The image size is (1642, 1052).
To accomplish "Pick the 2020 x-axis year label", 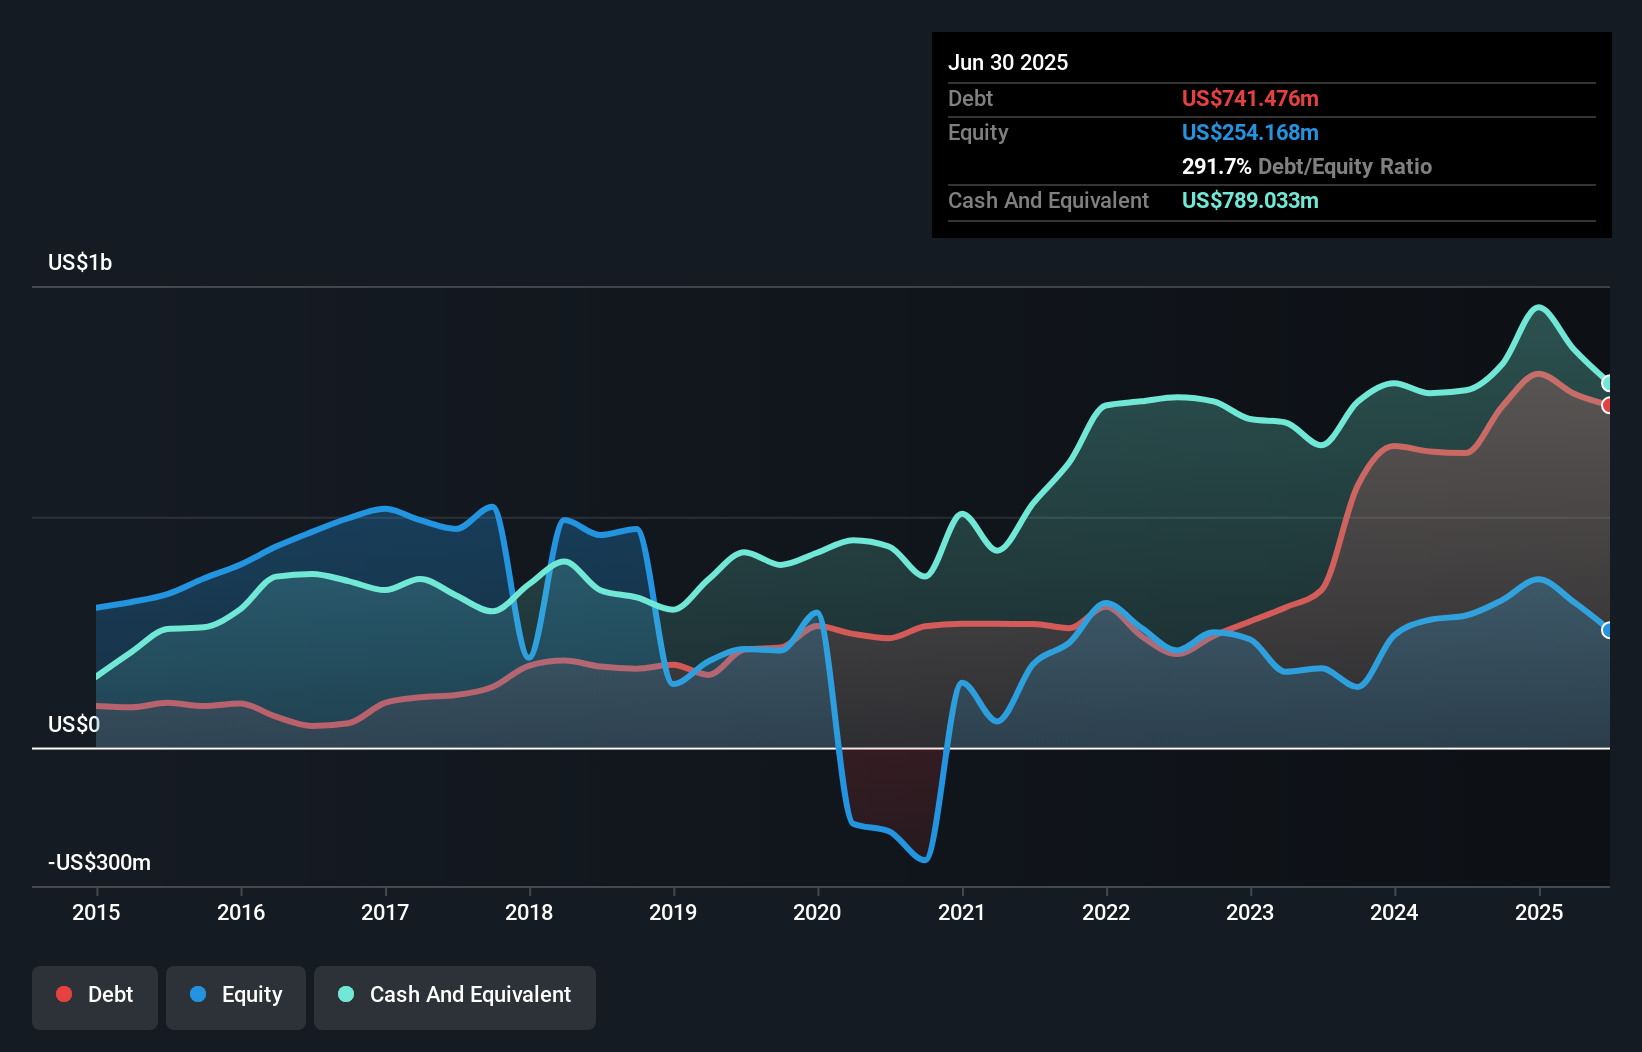I will 817,912.
